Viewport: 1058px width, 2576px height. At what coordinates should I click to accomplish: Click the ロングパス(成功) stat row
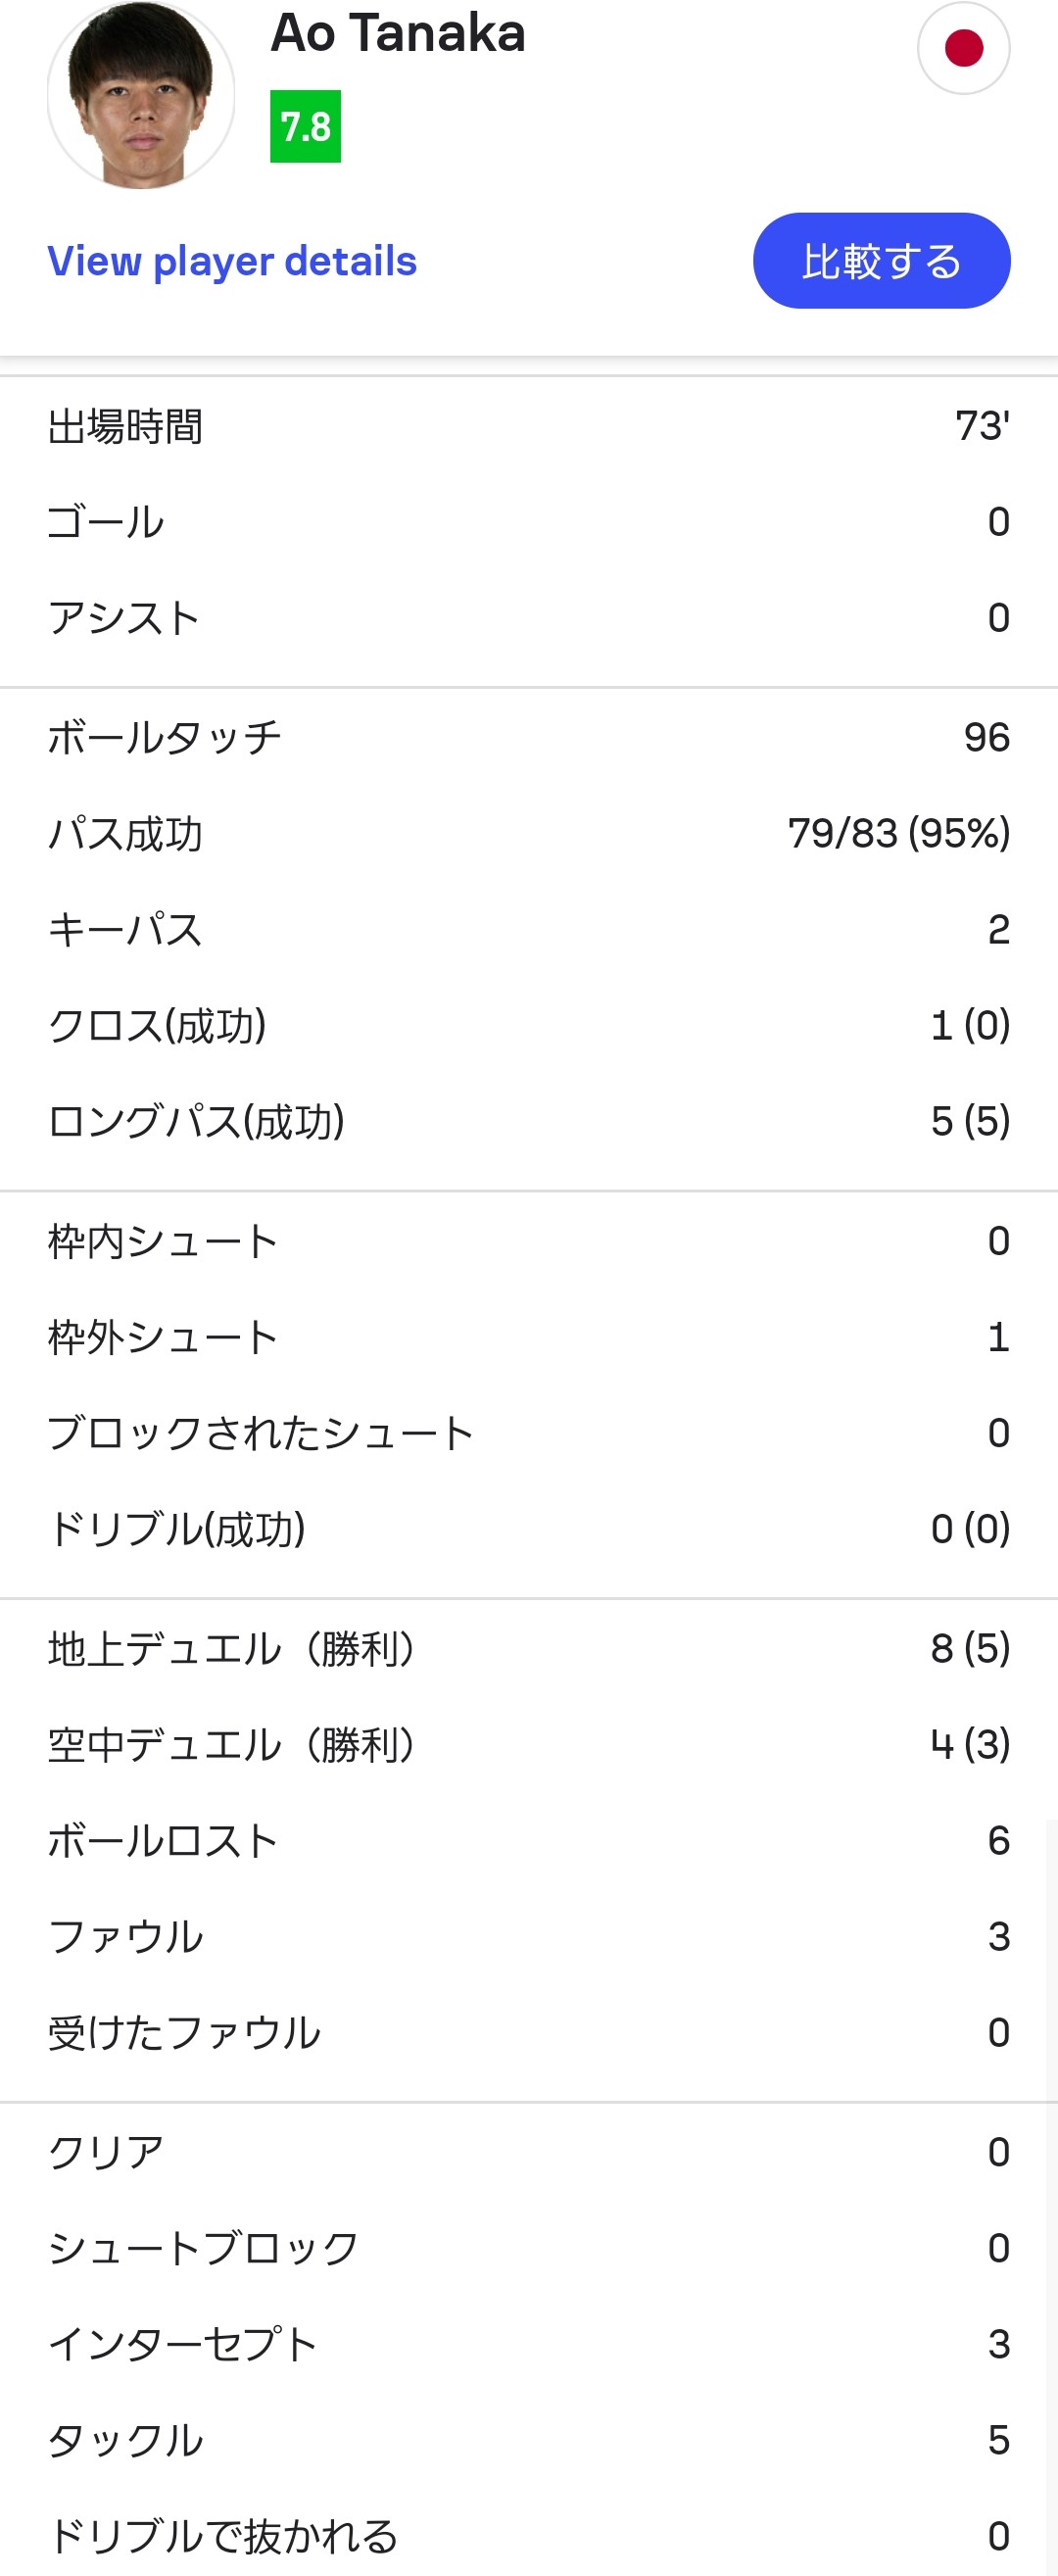point(528,1122)
